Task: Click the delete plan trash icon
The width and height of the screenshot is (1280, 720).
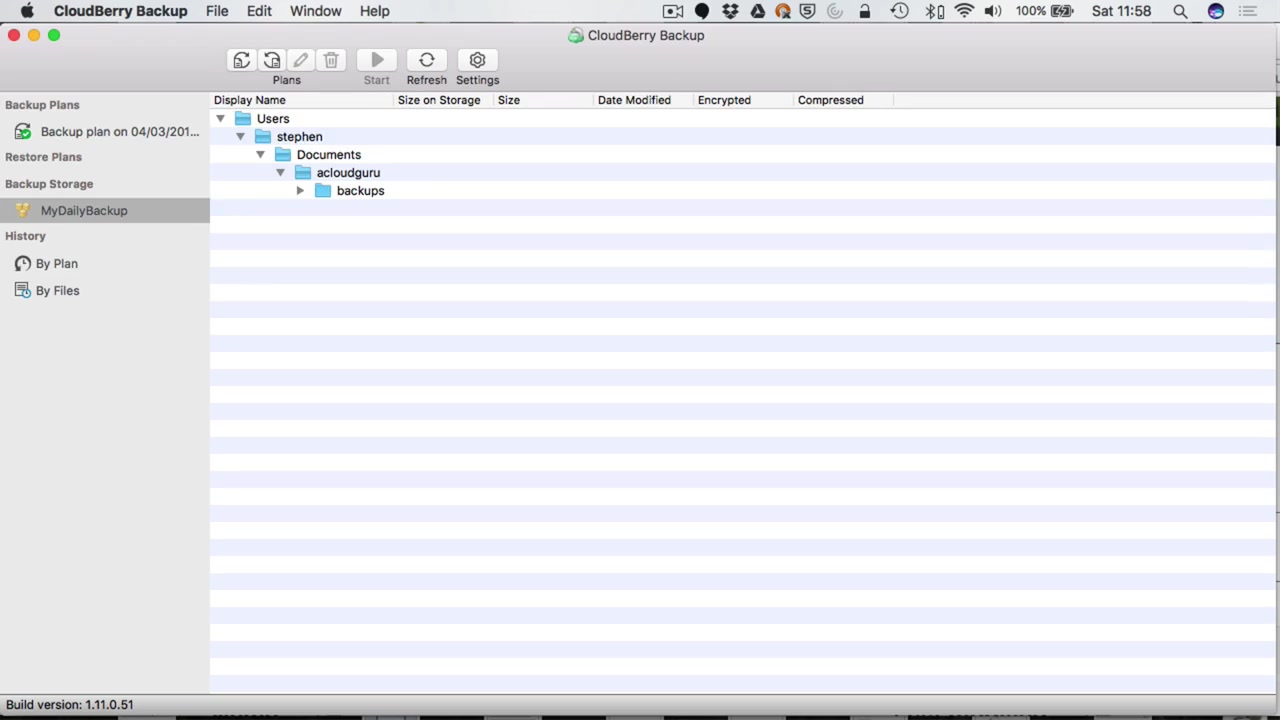Action: point(331,61)
